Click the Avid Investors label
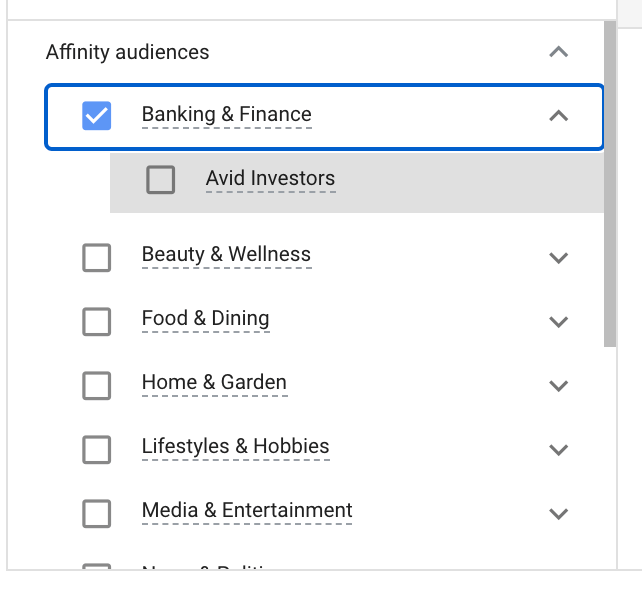 pos(270,179)
